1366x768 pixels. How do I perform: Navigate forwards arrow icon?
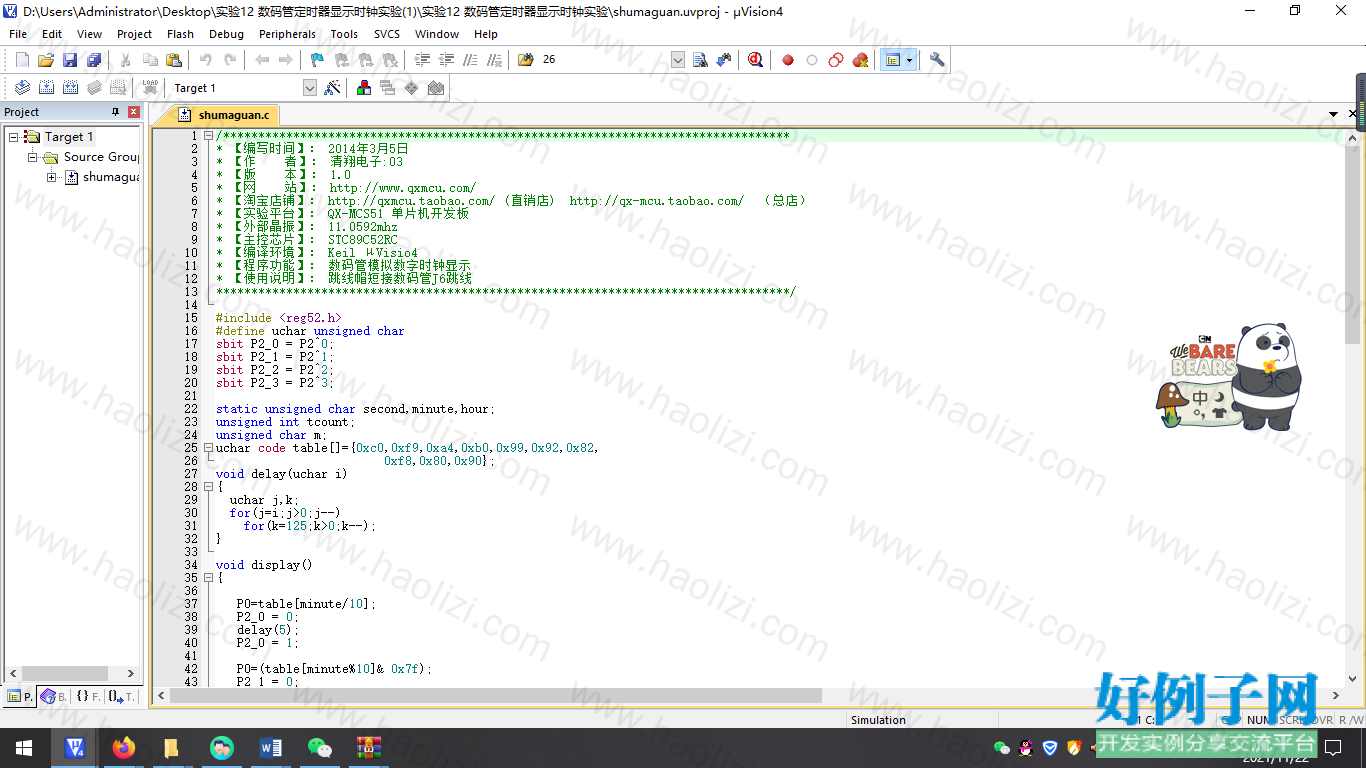coord(286,60)
